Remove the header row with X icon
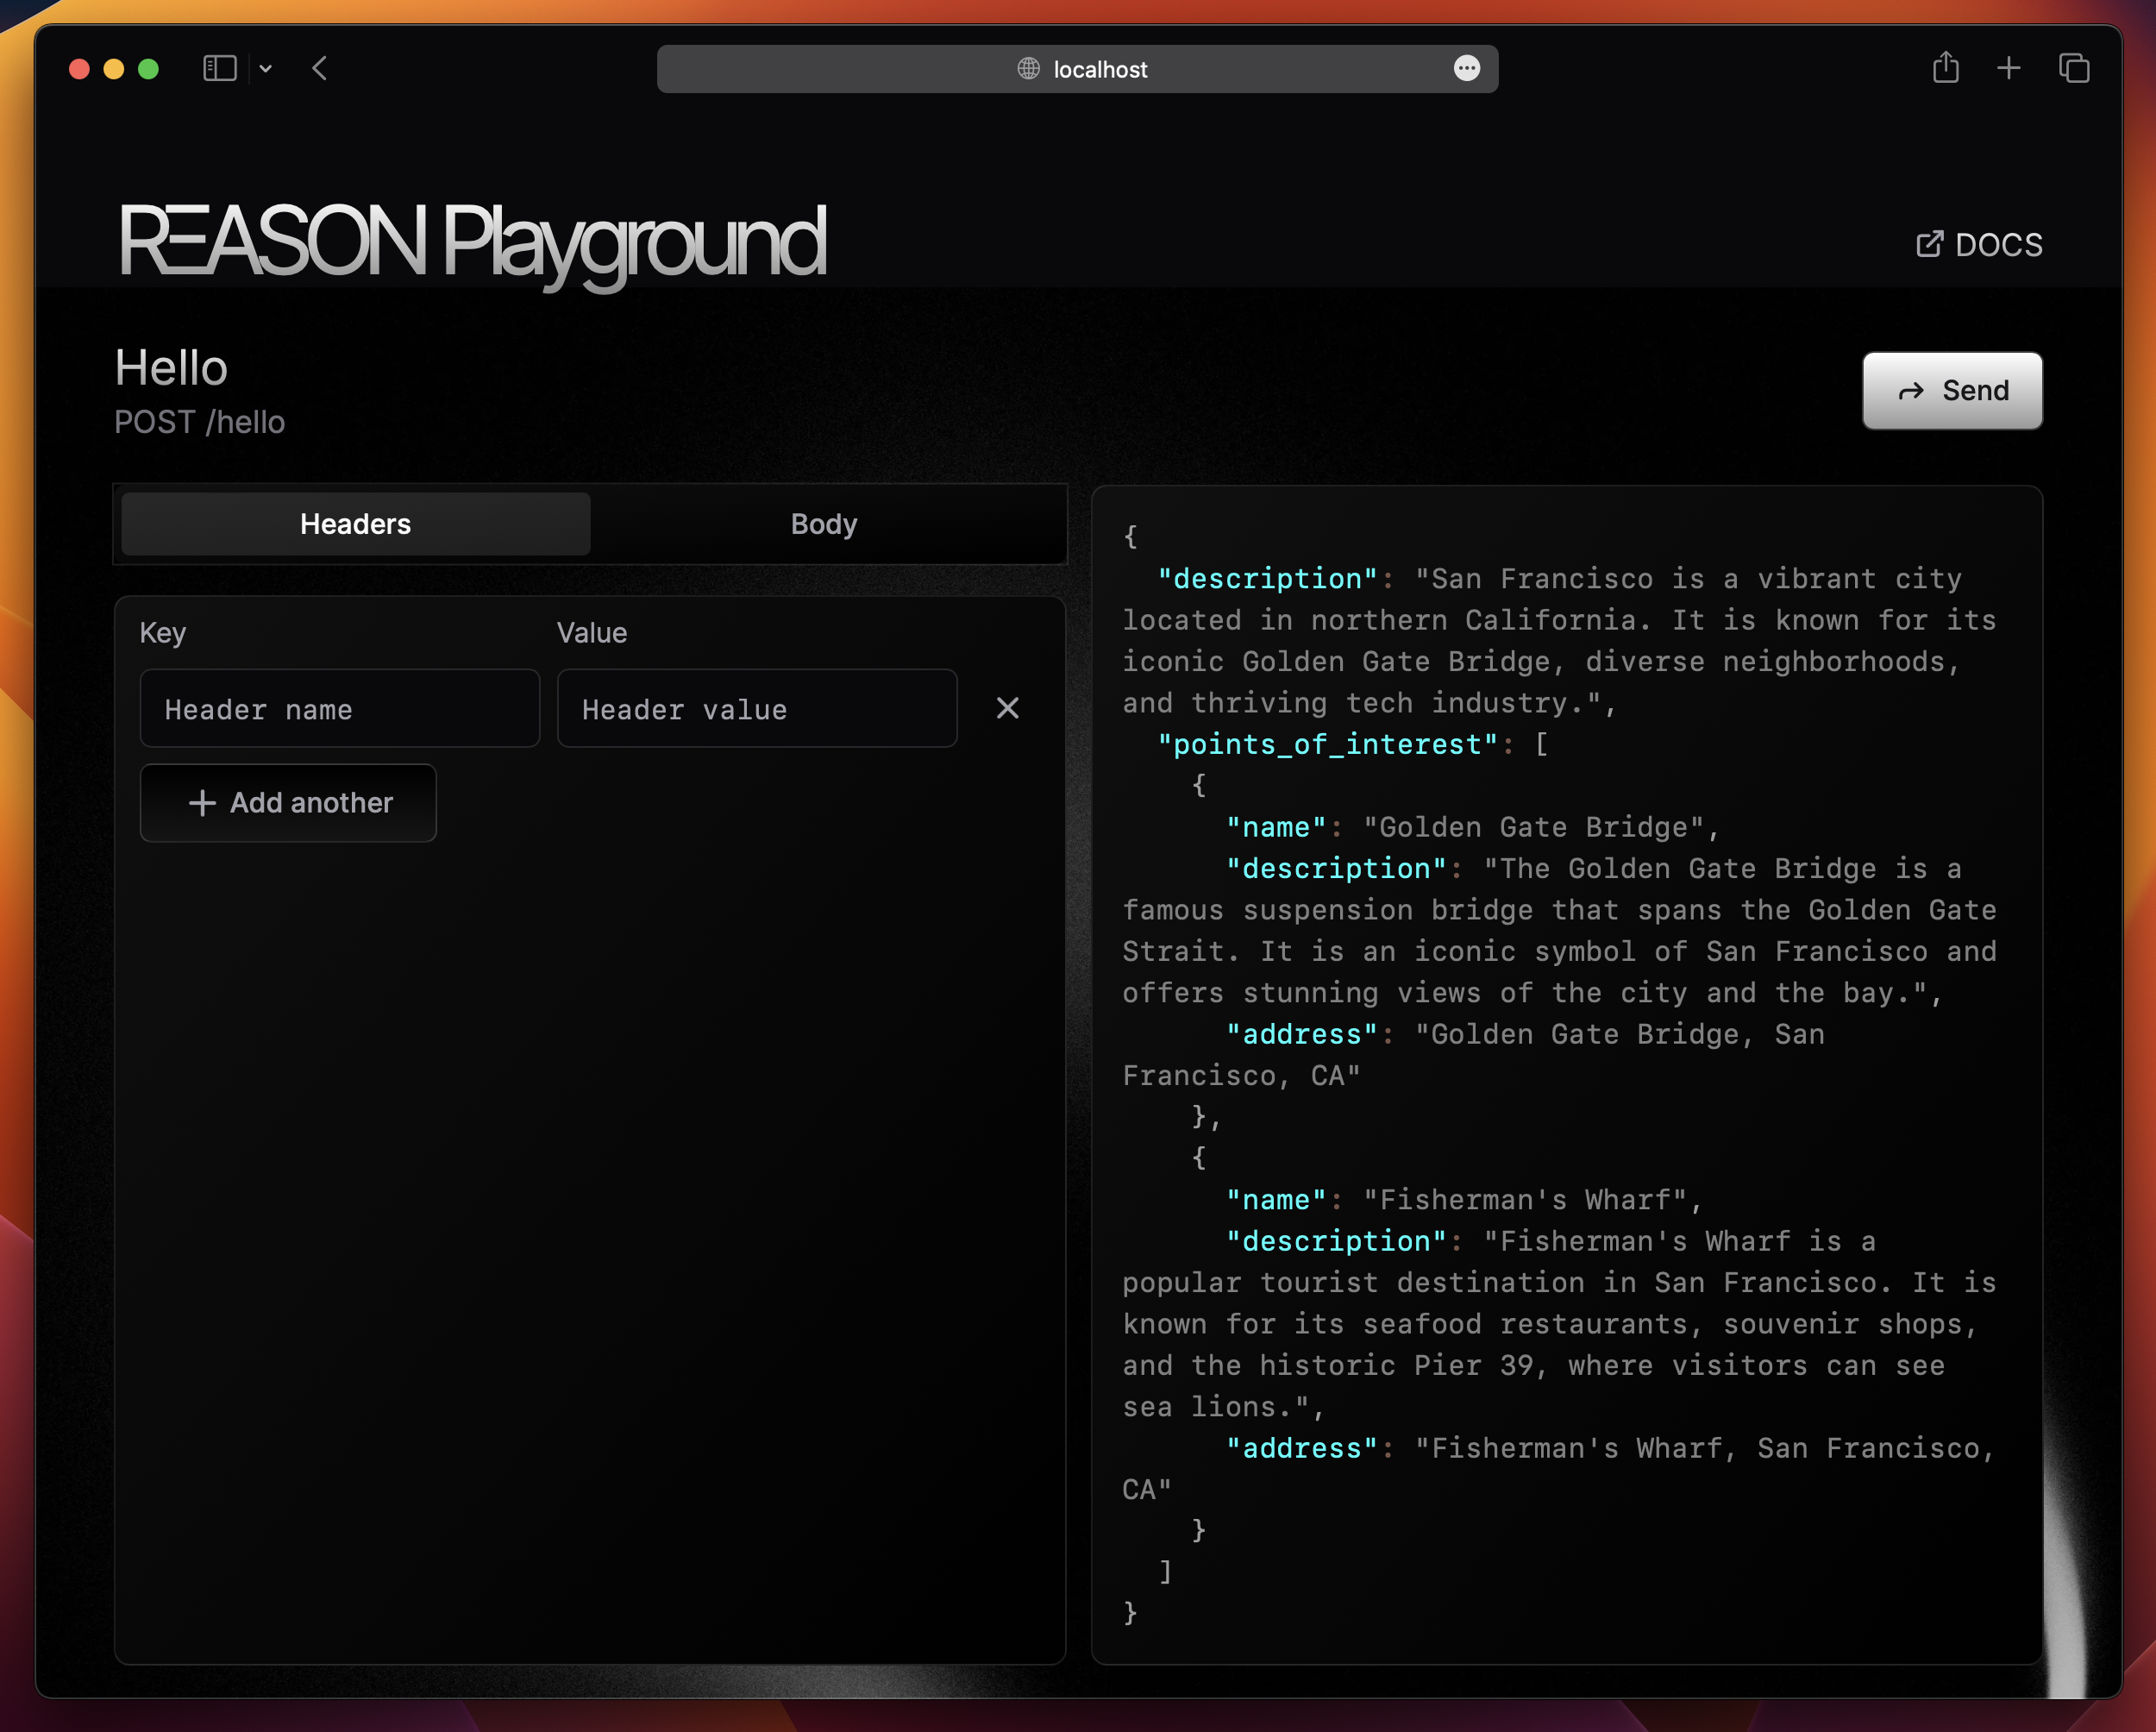Screen dimensions: 2156x1732 (1007, 708)
